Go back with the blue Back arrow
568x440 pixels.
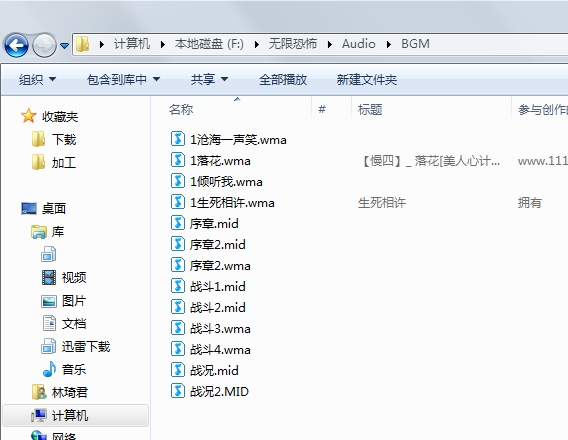16,45
